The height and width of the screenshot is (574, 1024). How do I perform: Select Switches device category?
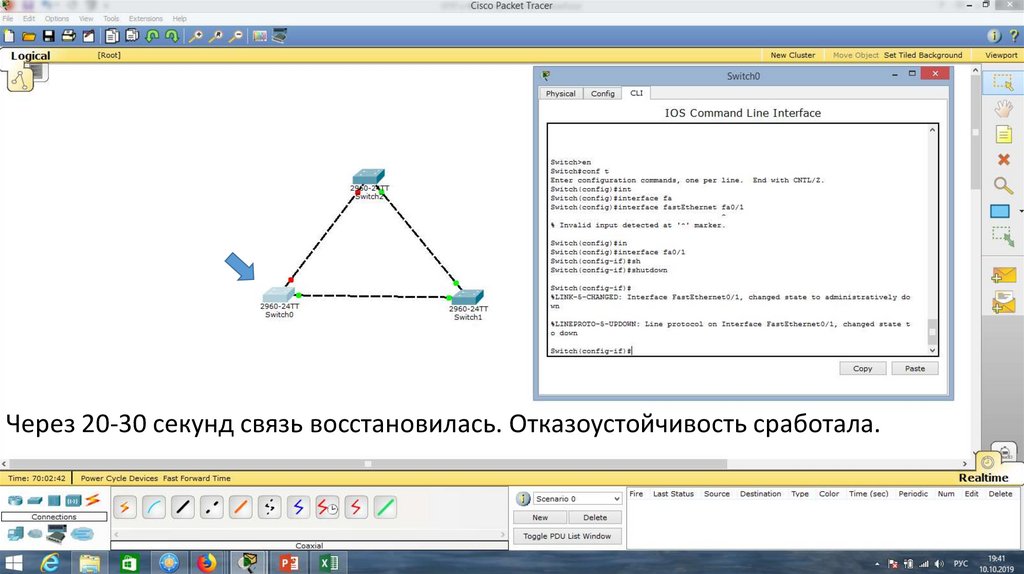pos(35,501)
